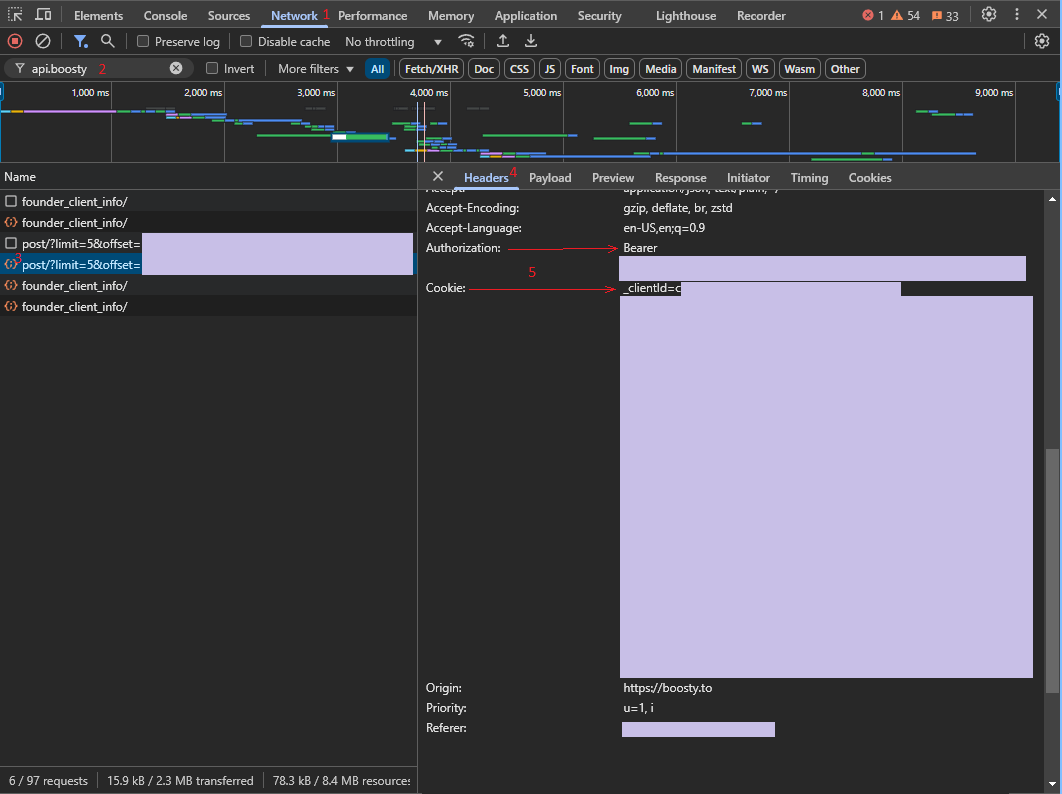Viewport: 1062px width, 794px height.
Task: Open the request Cookies tab
Action: [x=870, y=177]
